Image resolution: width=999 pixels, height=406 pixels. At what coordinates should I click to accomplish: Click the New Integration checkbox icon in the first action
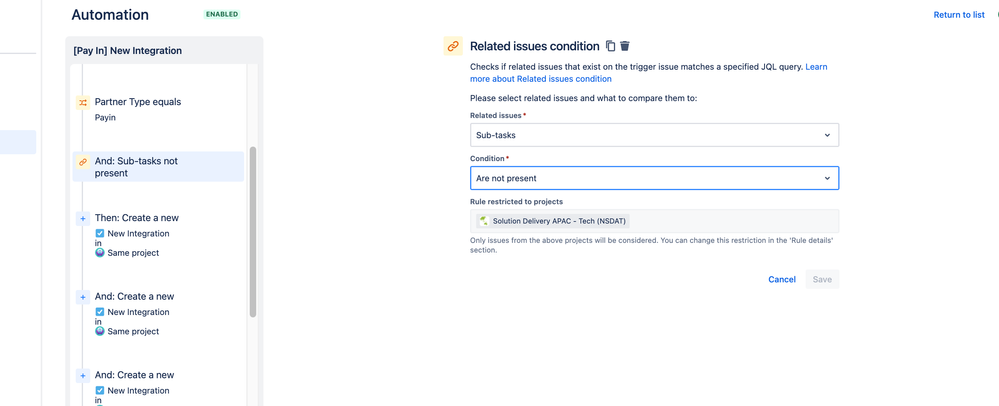tap(100, 234)
